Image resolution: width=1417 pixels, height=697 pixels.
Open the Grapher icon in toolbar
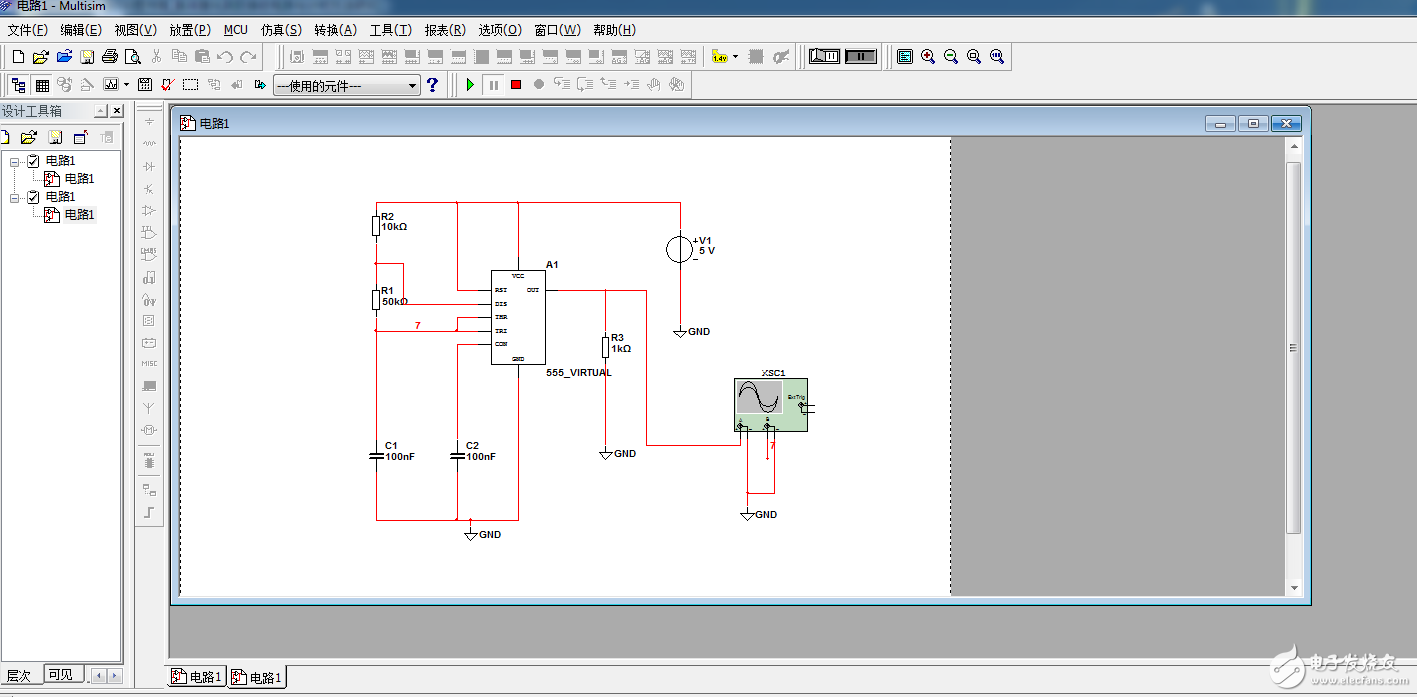(x=110, y=85)
